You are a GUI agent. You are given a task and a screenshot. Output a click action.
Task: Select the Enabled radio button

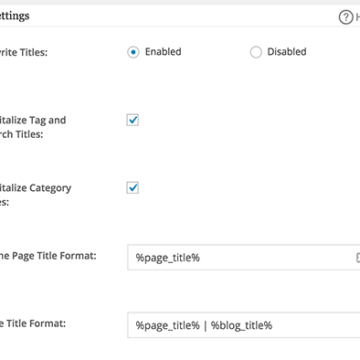[x=133, y=52]
